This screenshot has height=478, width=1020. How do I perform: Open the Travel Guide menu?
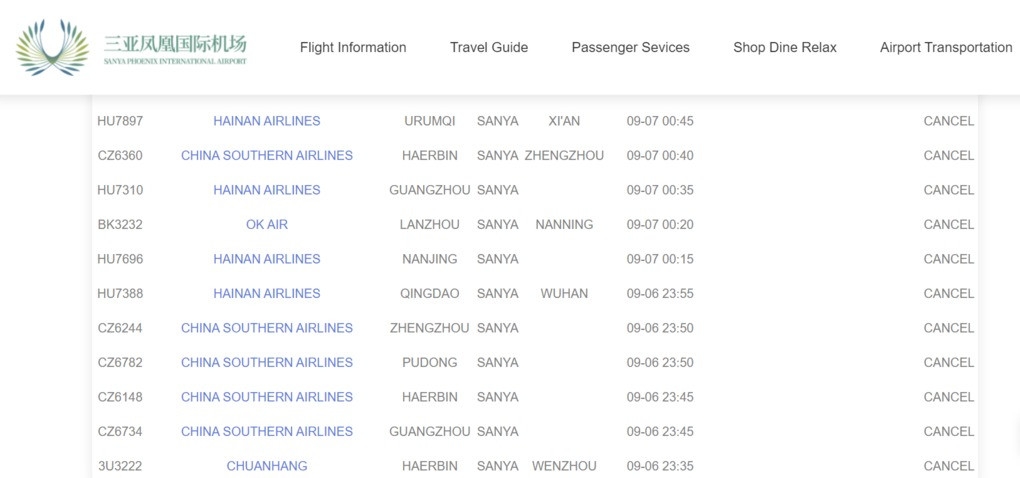click(x=489, y=47)
